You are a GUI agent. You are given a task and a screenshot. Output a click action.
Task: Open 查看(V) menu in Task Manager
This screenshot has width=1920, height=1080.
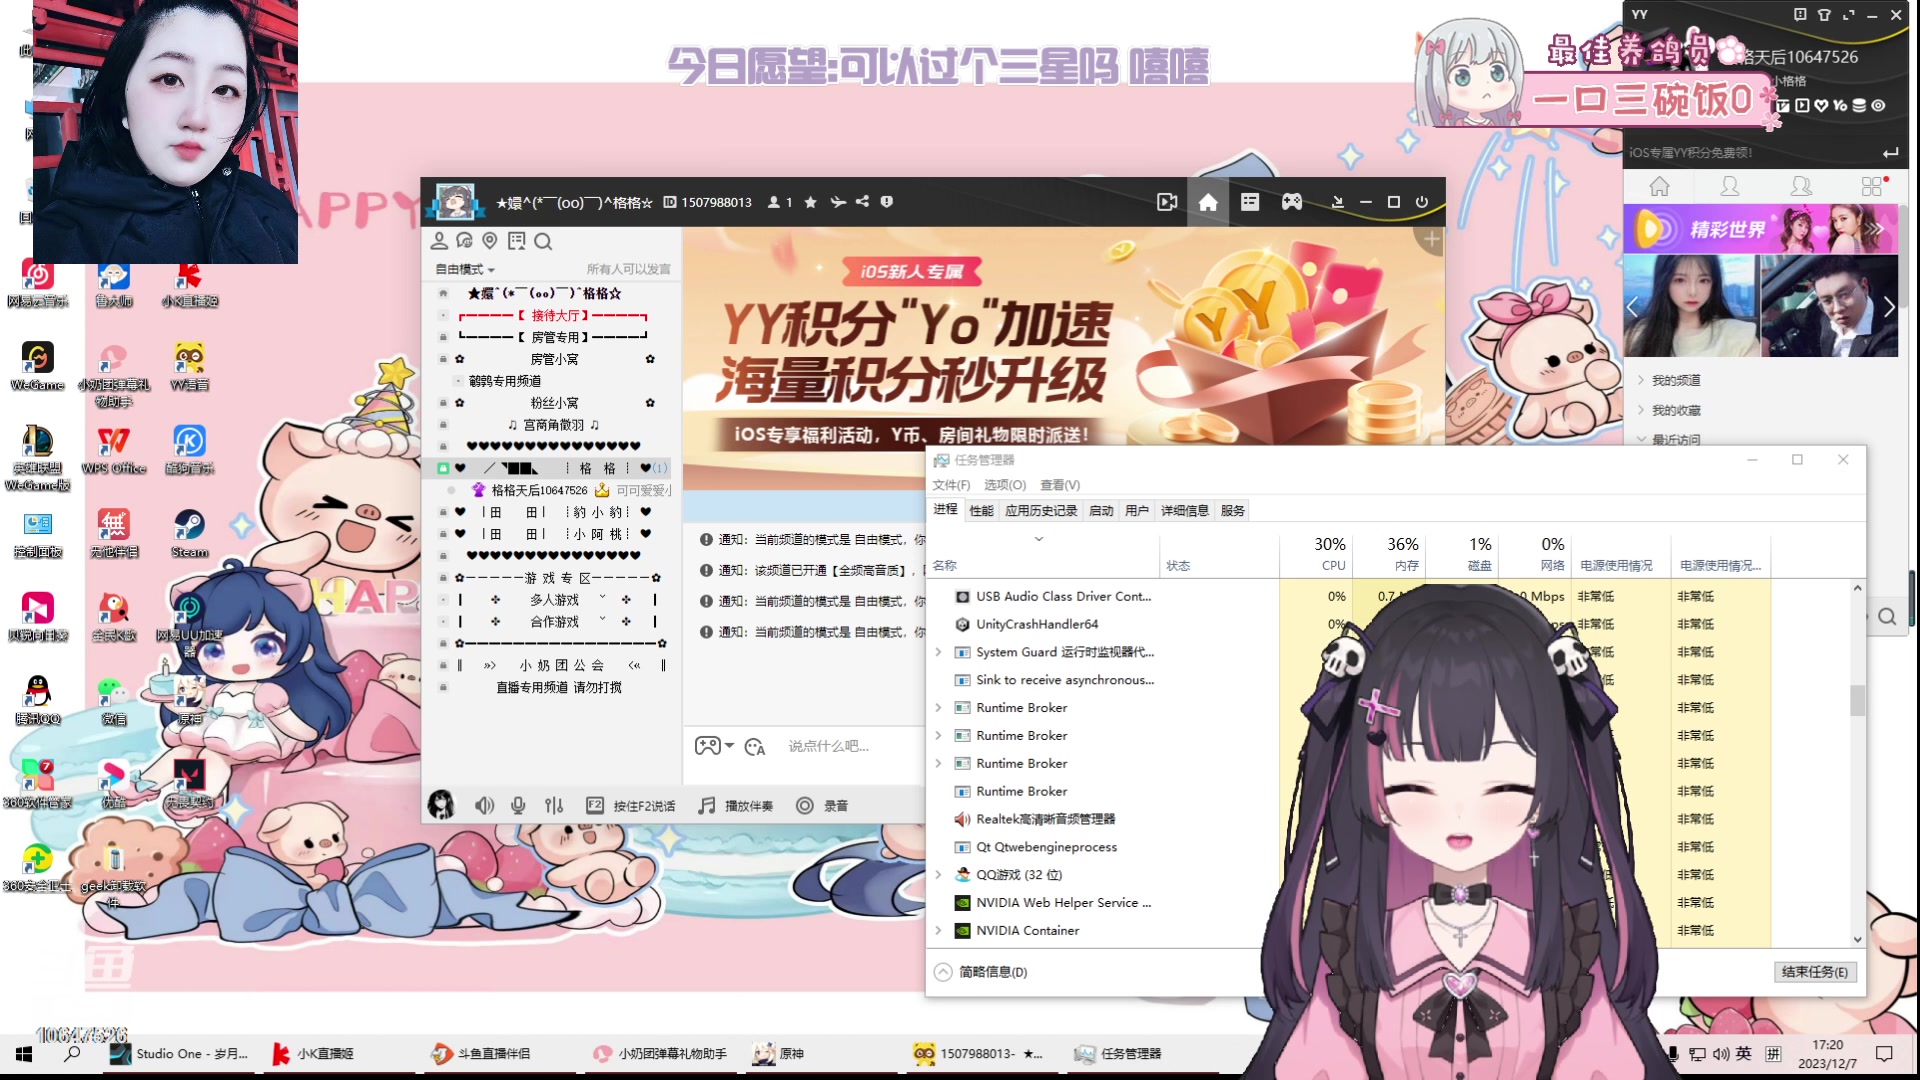pos(1060,485)
